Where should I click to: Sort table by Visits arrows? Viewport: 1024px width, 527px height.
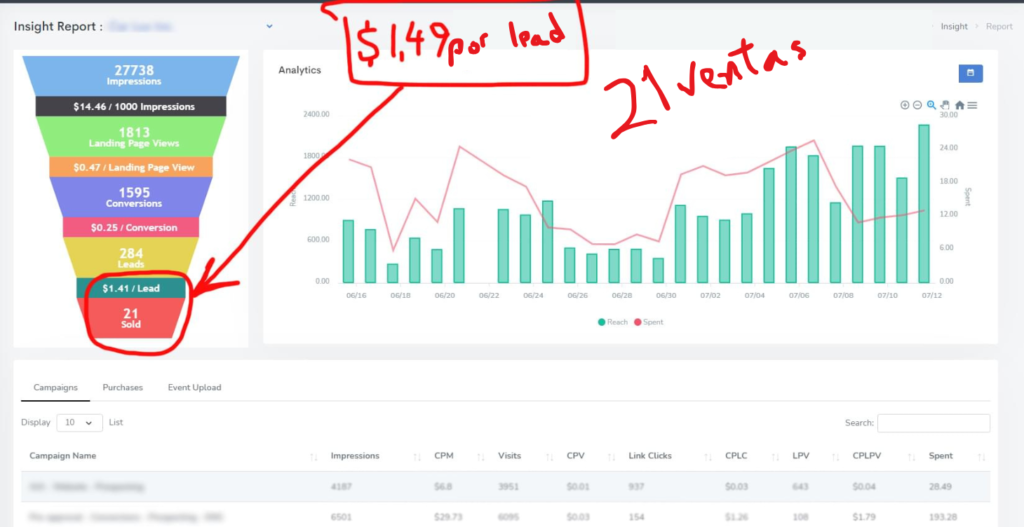(549, 456)
